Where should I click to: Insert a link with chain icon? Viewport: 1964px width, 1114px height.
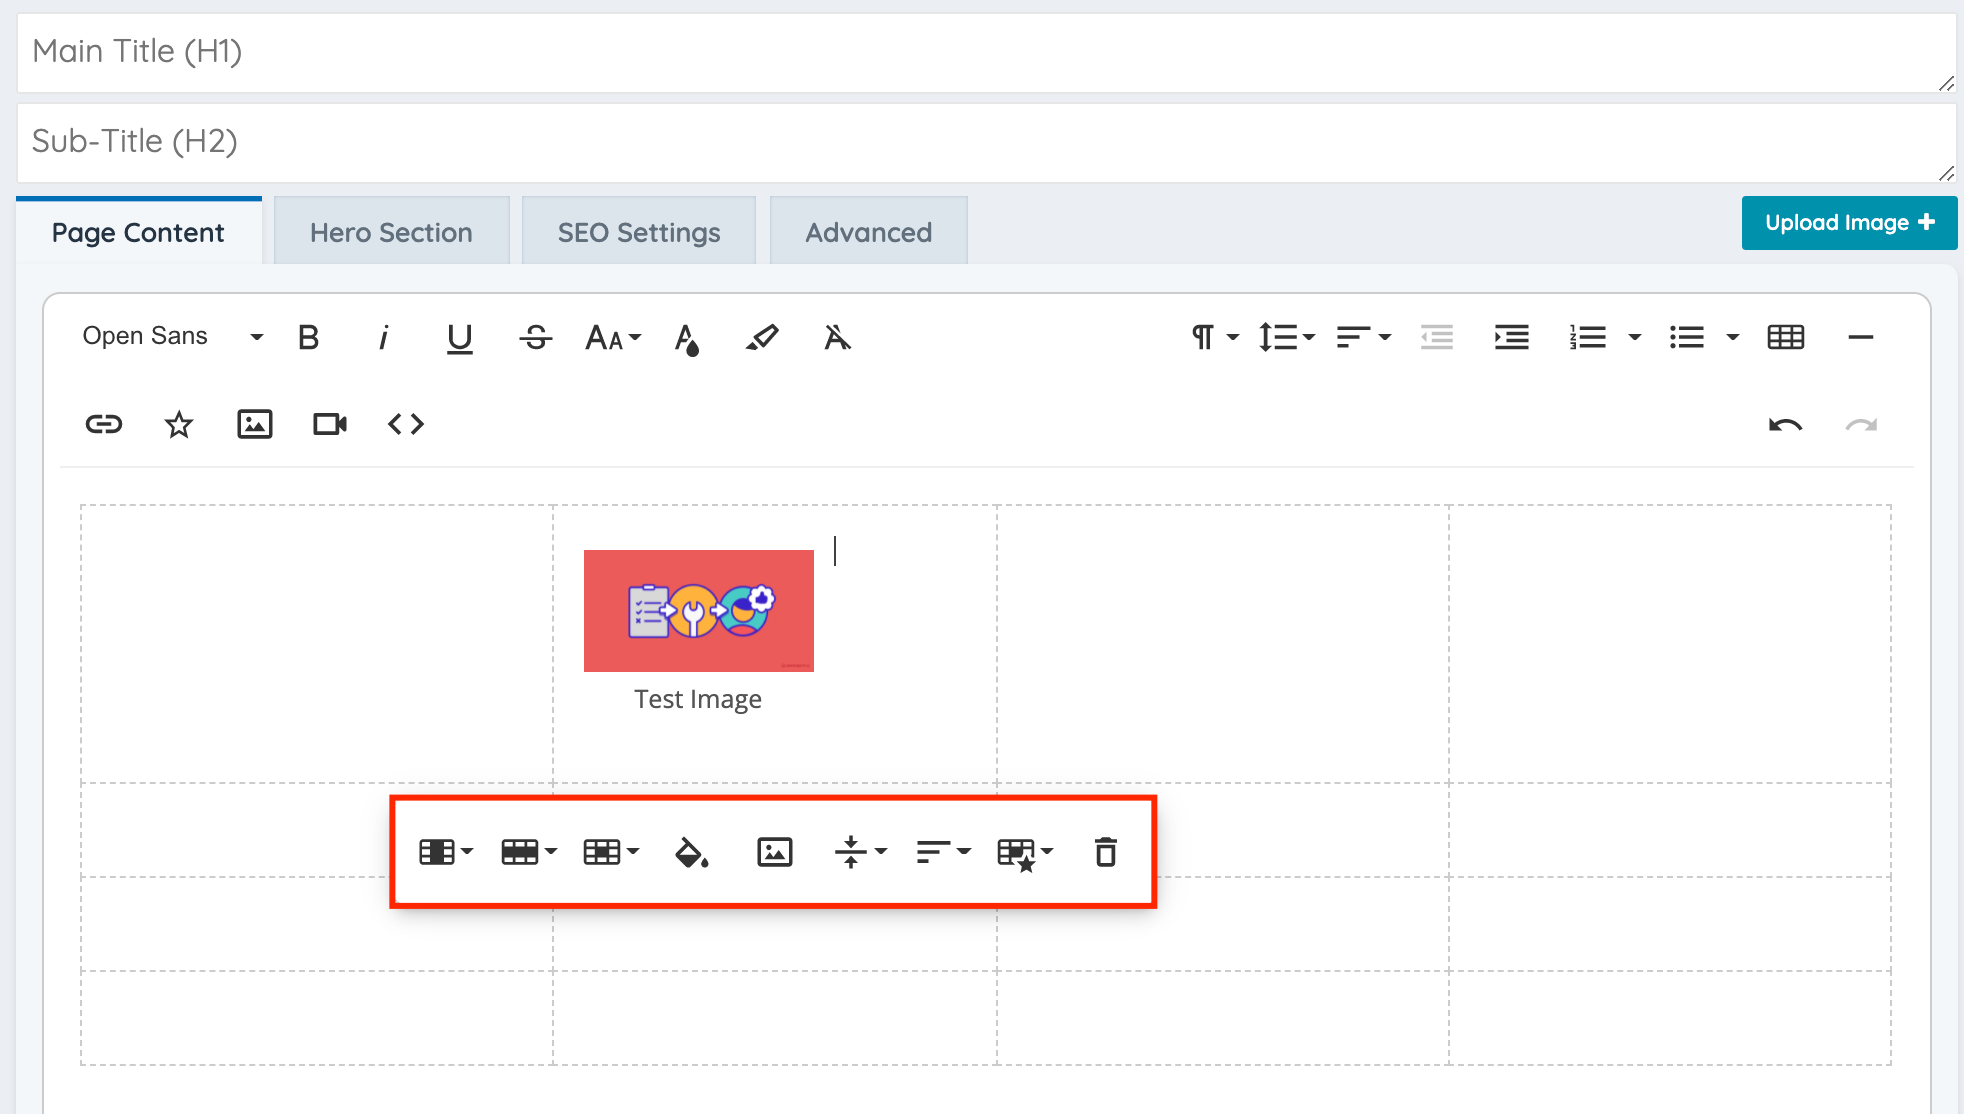[x=104, y=424]
